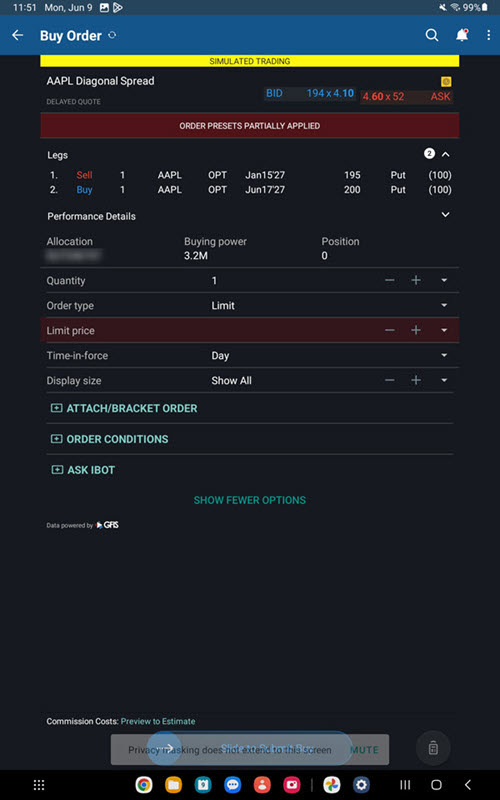Tap the ORDER PRESETS PARTIALLY APPLIED banner

(249, 126)
